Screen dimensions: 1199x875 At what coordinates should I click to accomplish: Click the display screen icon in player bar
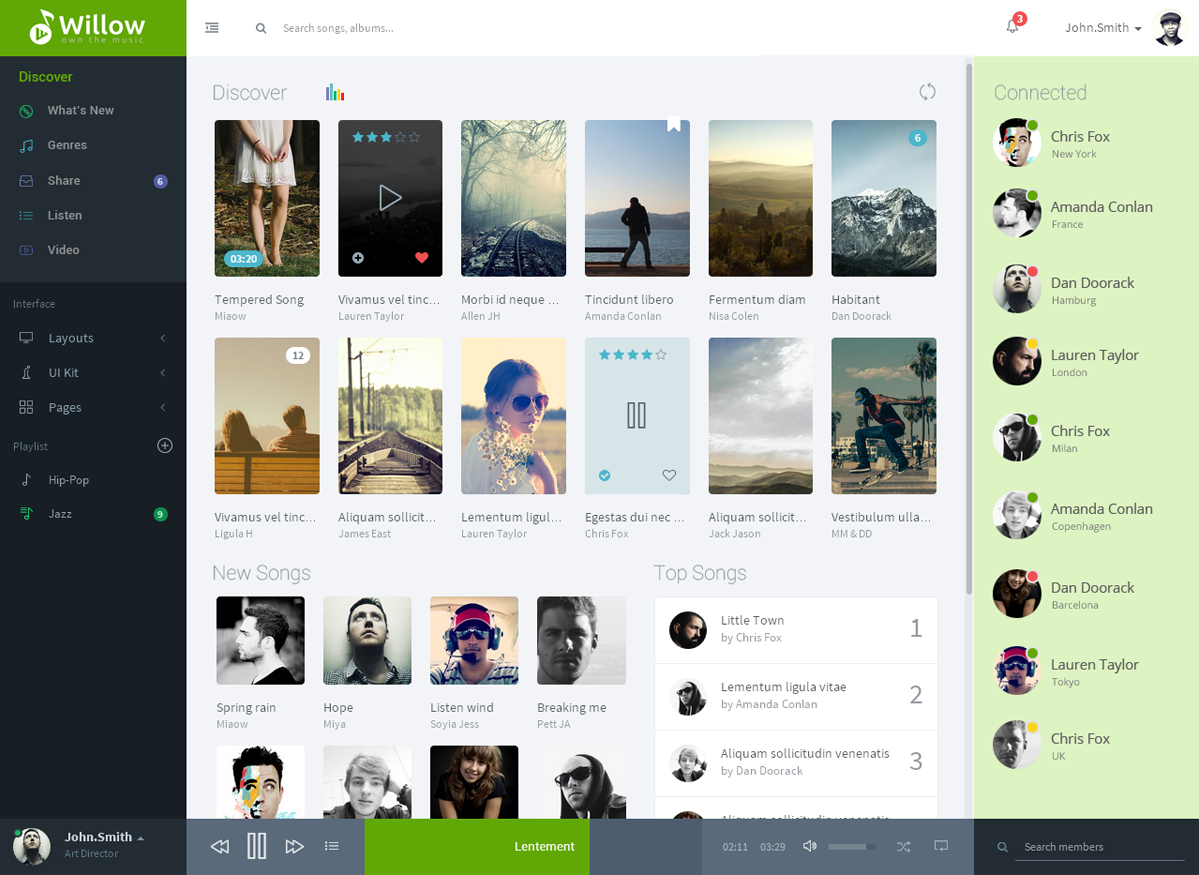[x=941, y=846]
